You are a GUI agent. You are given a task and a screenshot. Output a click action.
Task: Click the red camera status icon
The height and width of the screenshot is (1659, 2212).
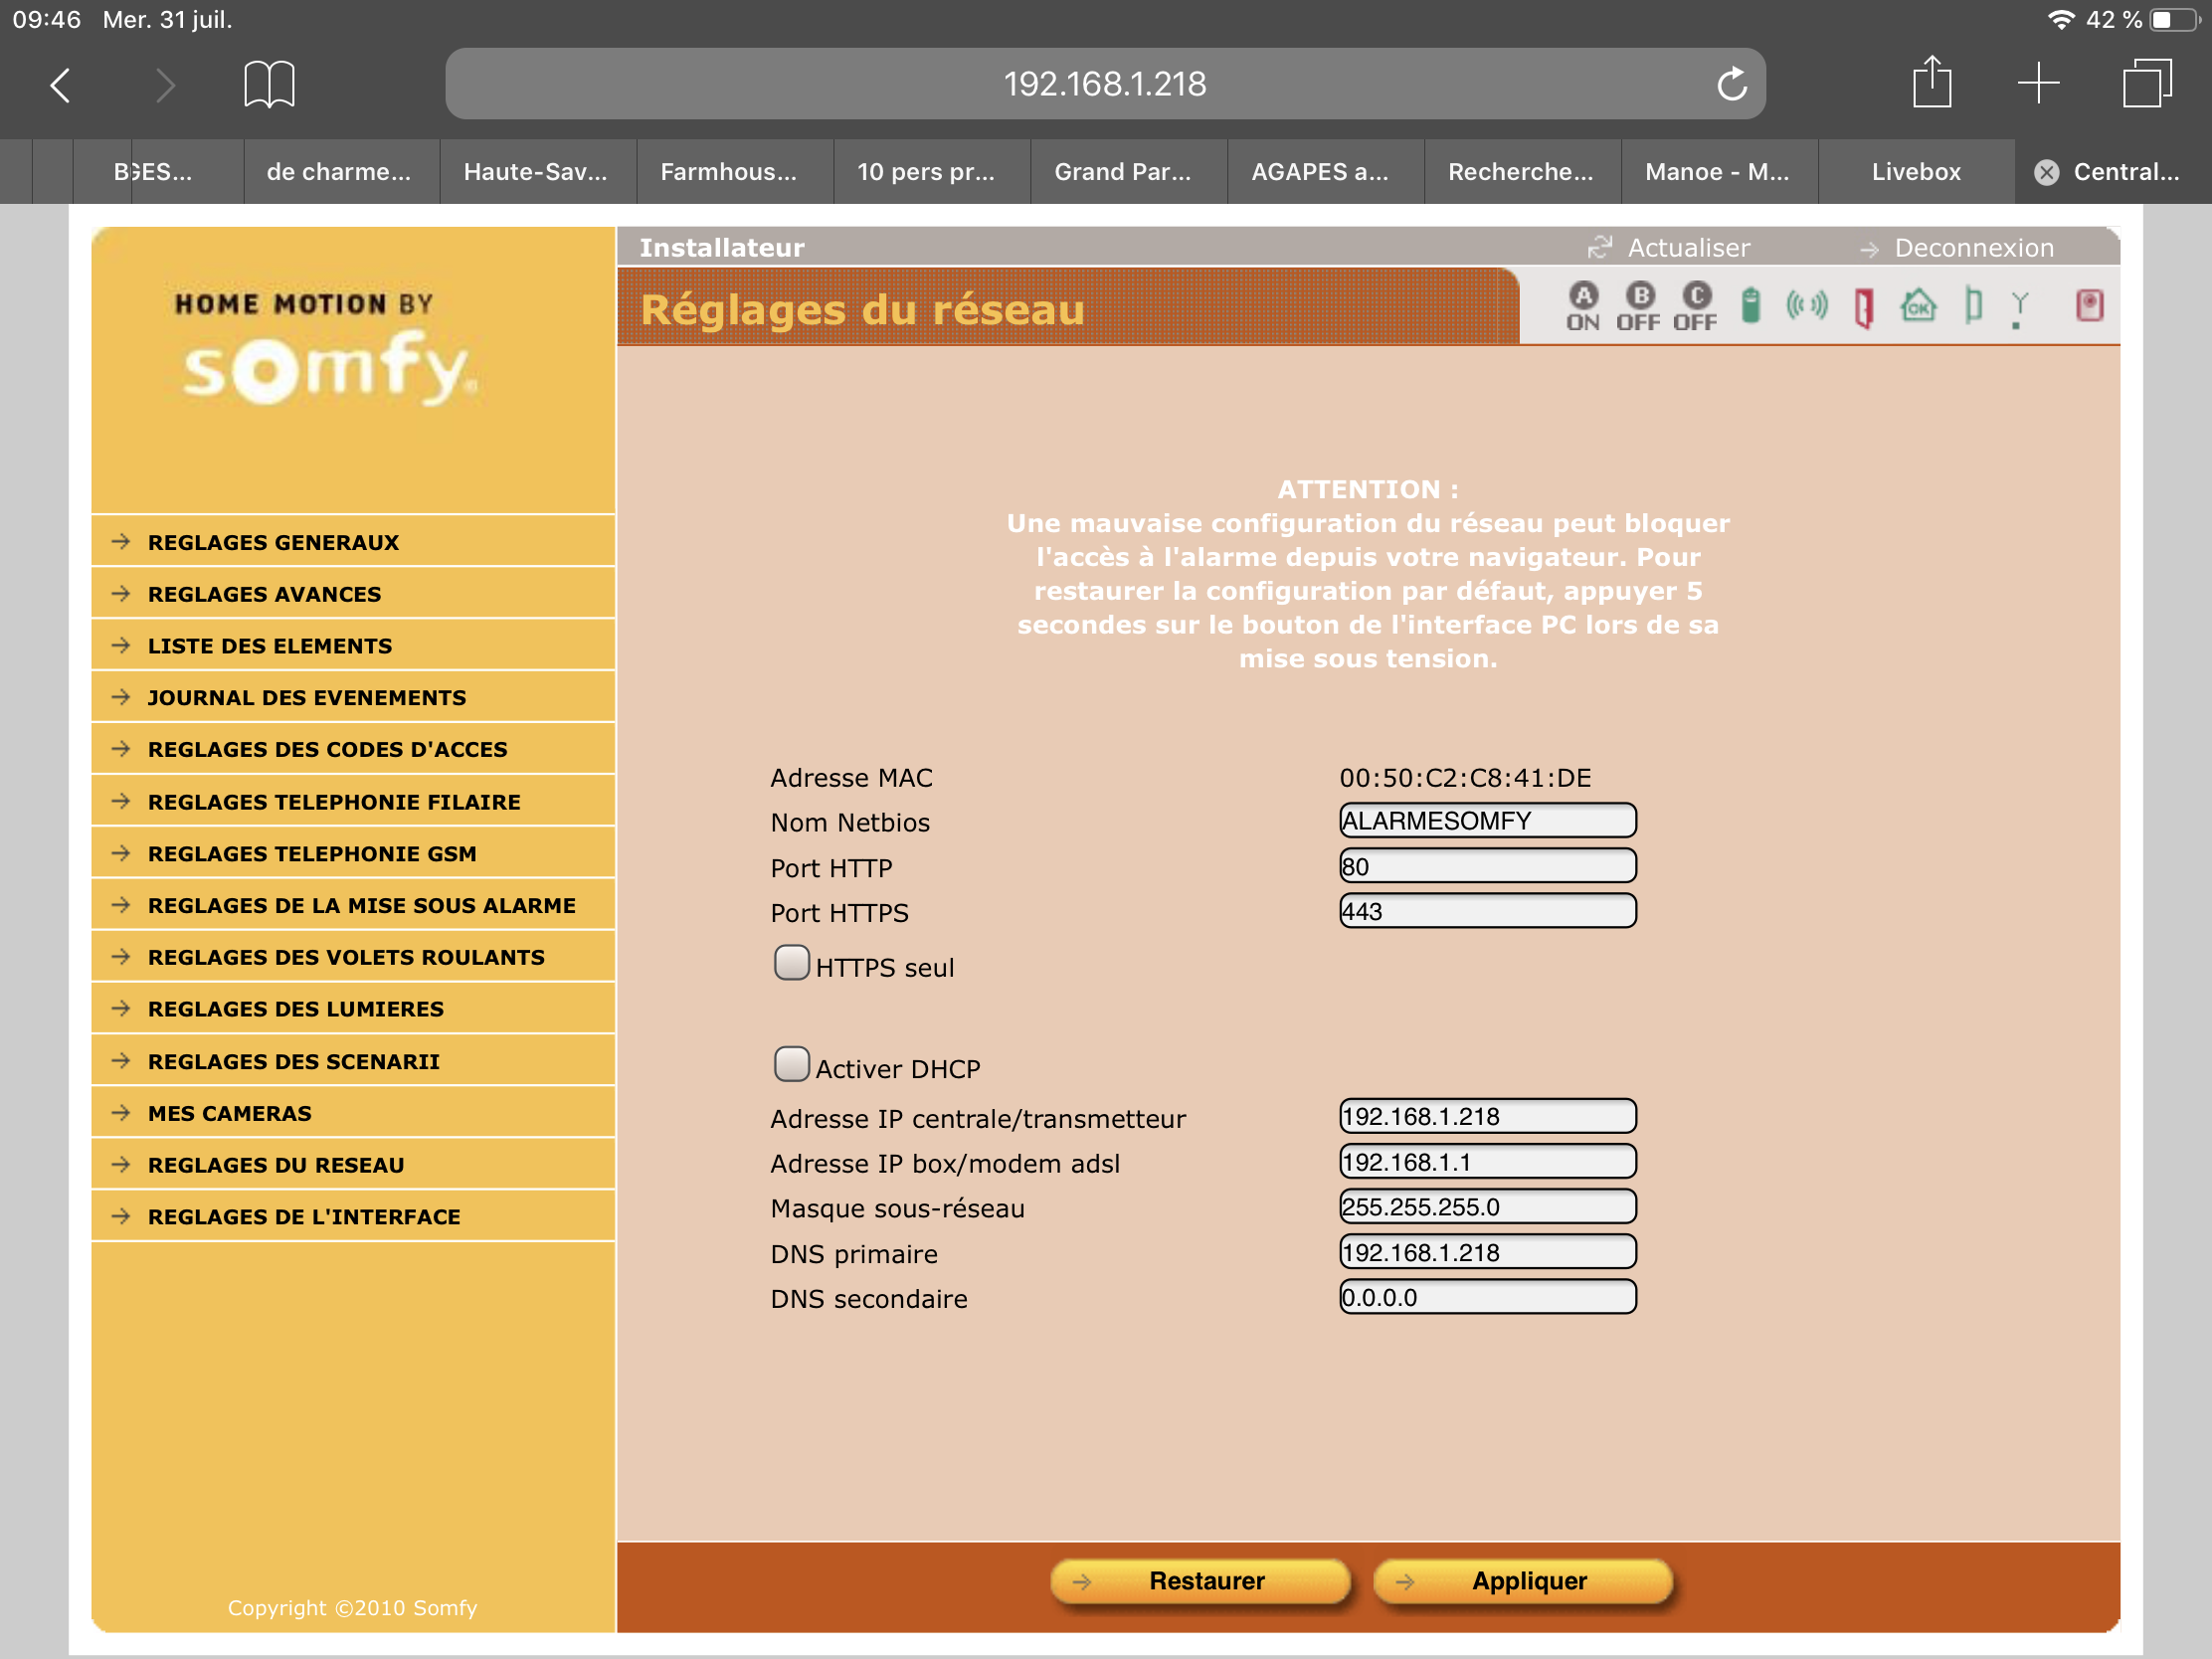[x=2089, y=305]
